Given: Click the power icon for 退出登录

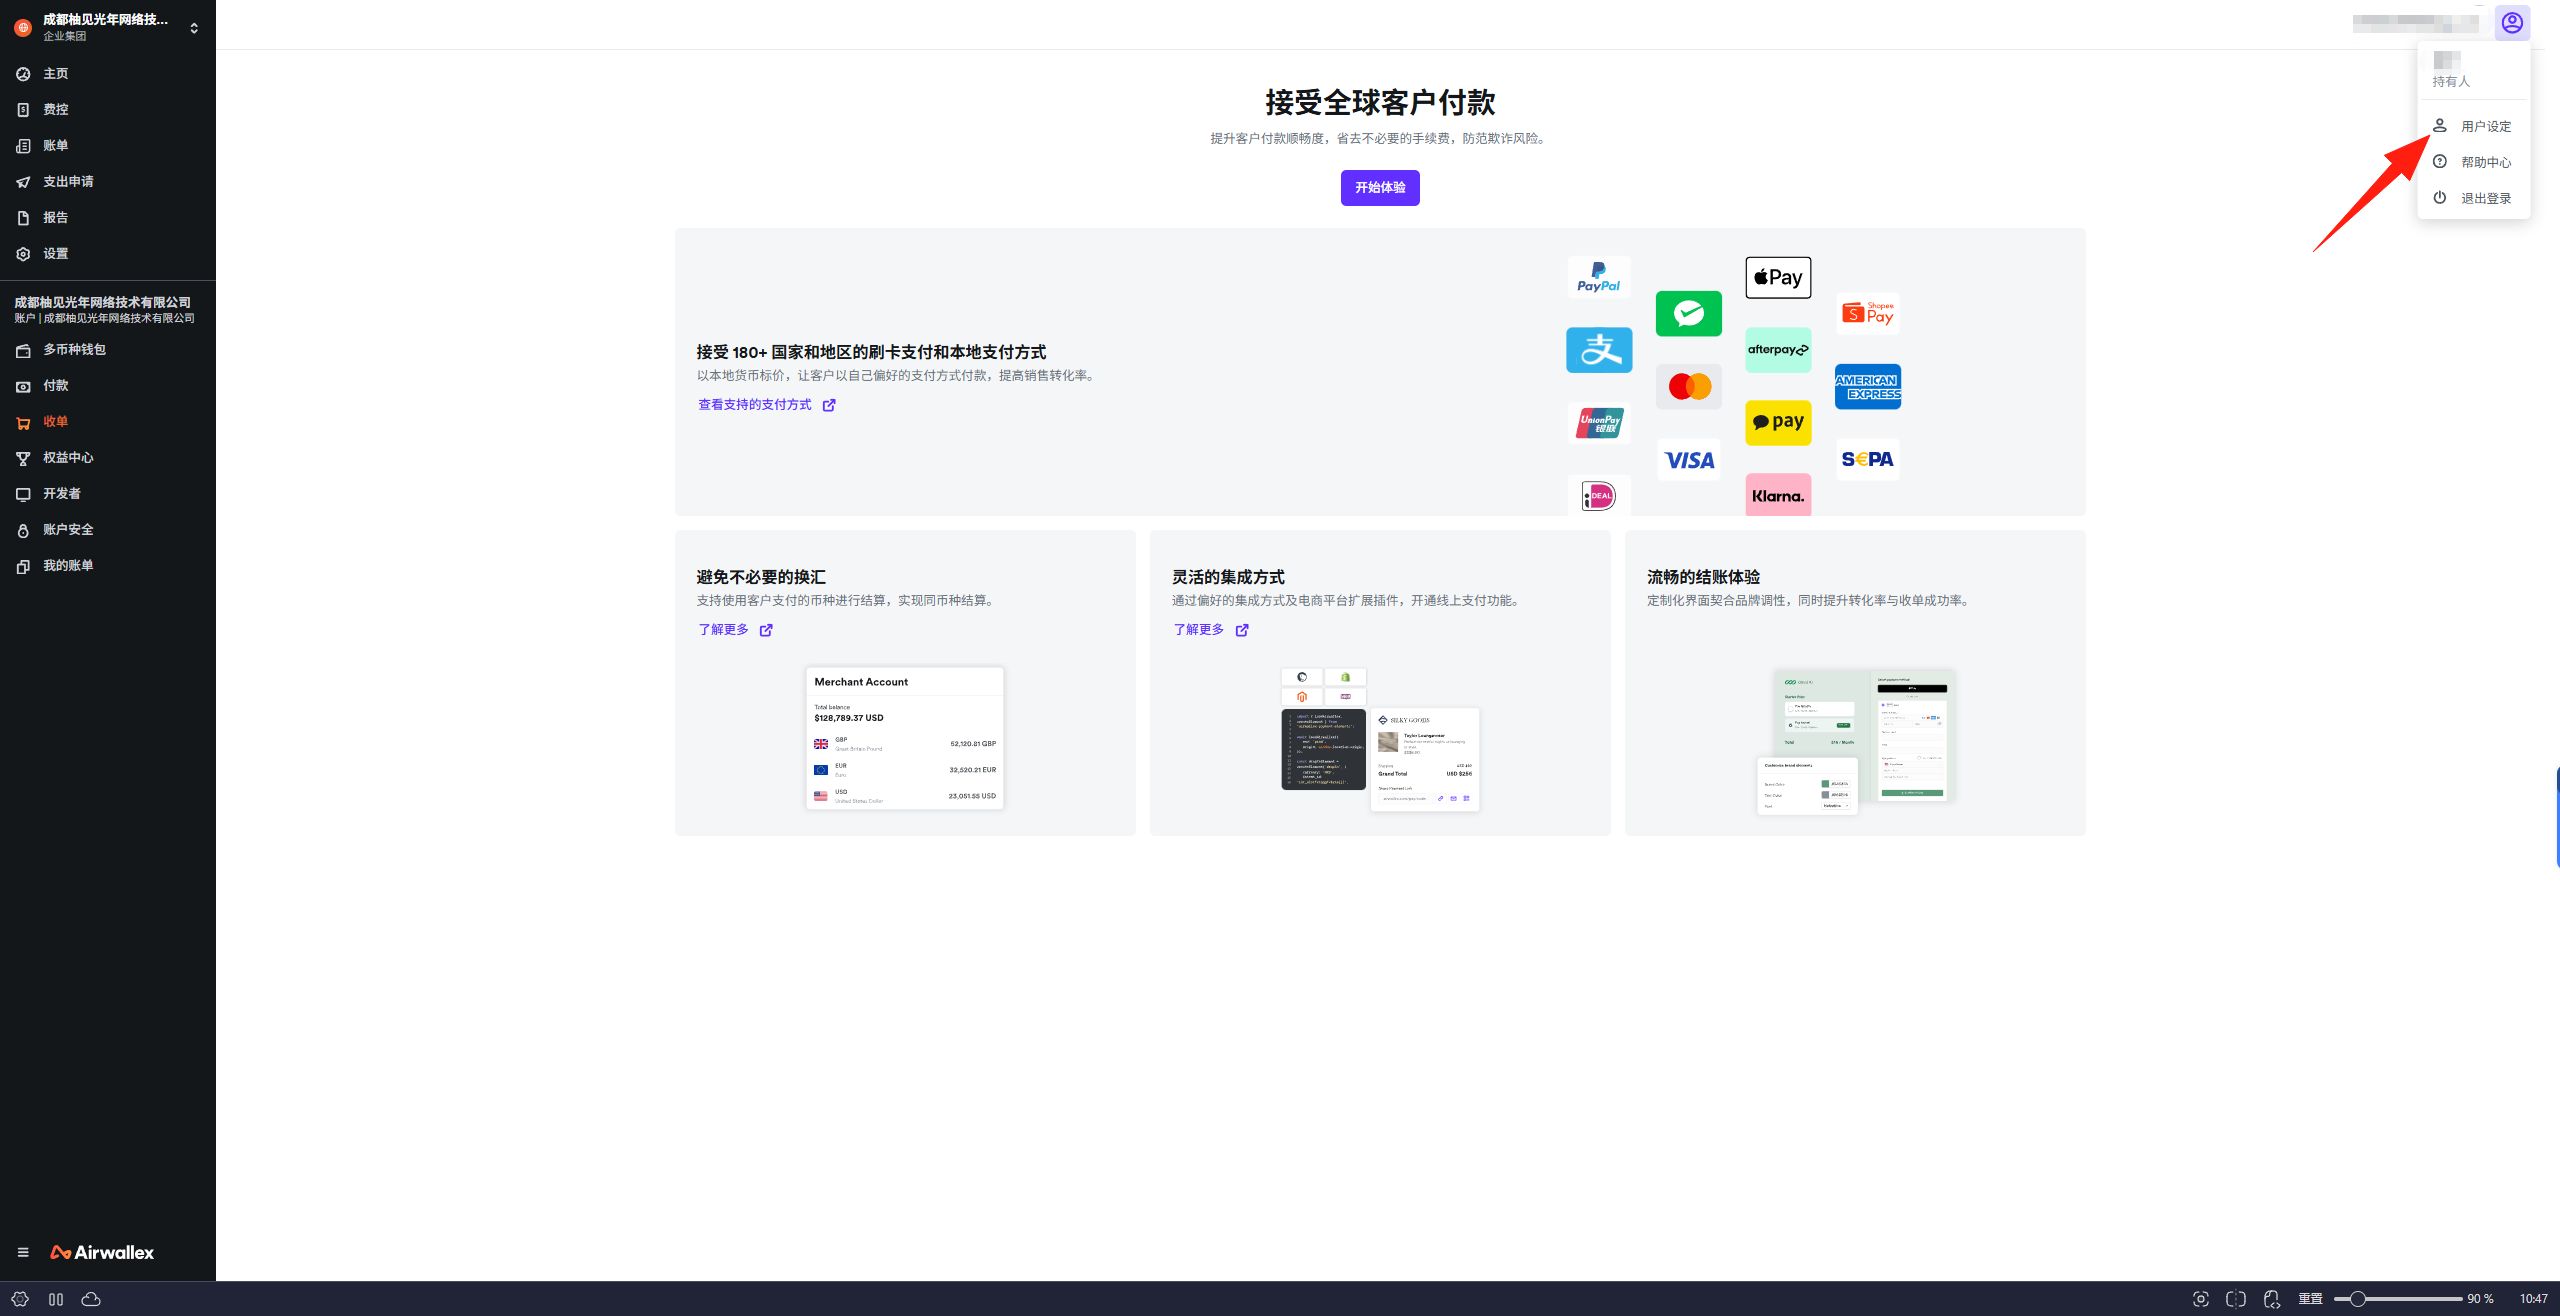Looking at the screenshot, I should click(x=2440, y=198).
